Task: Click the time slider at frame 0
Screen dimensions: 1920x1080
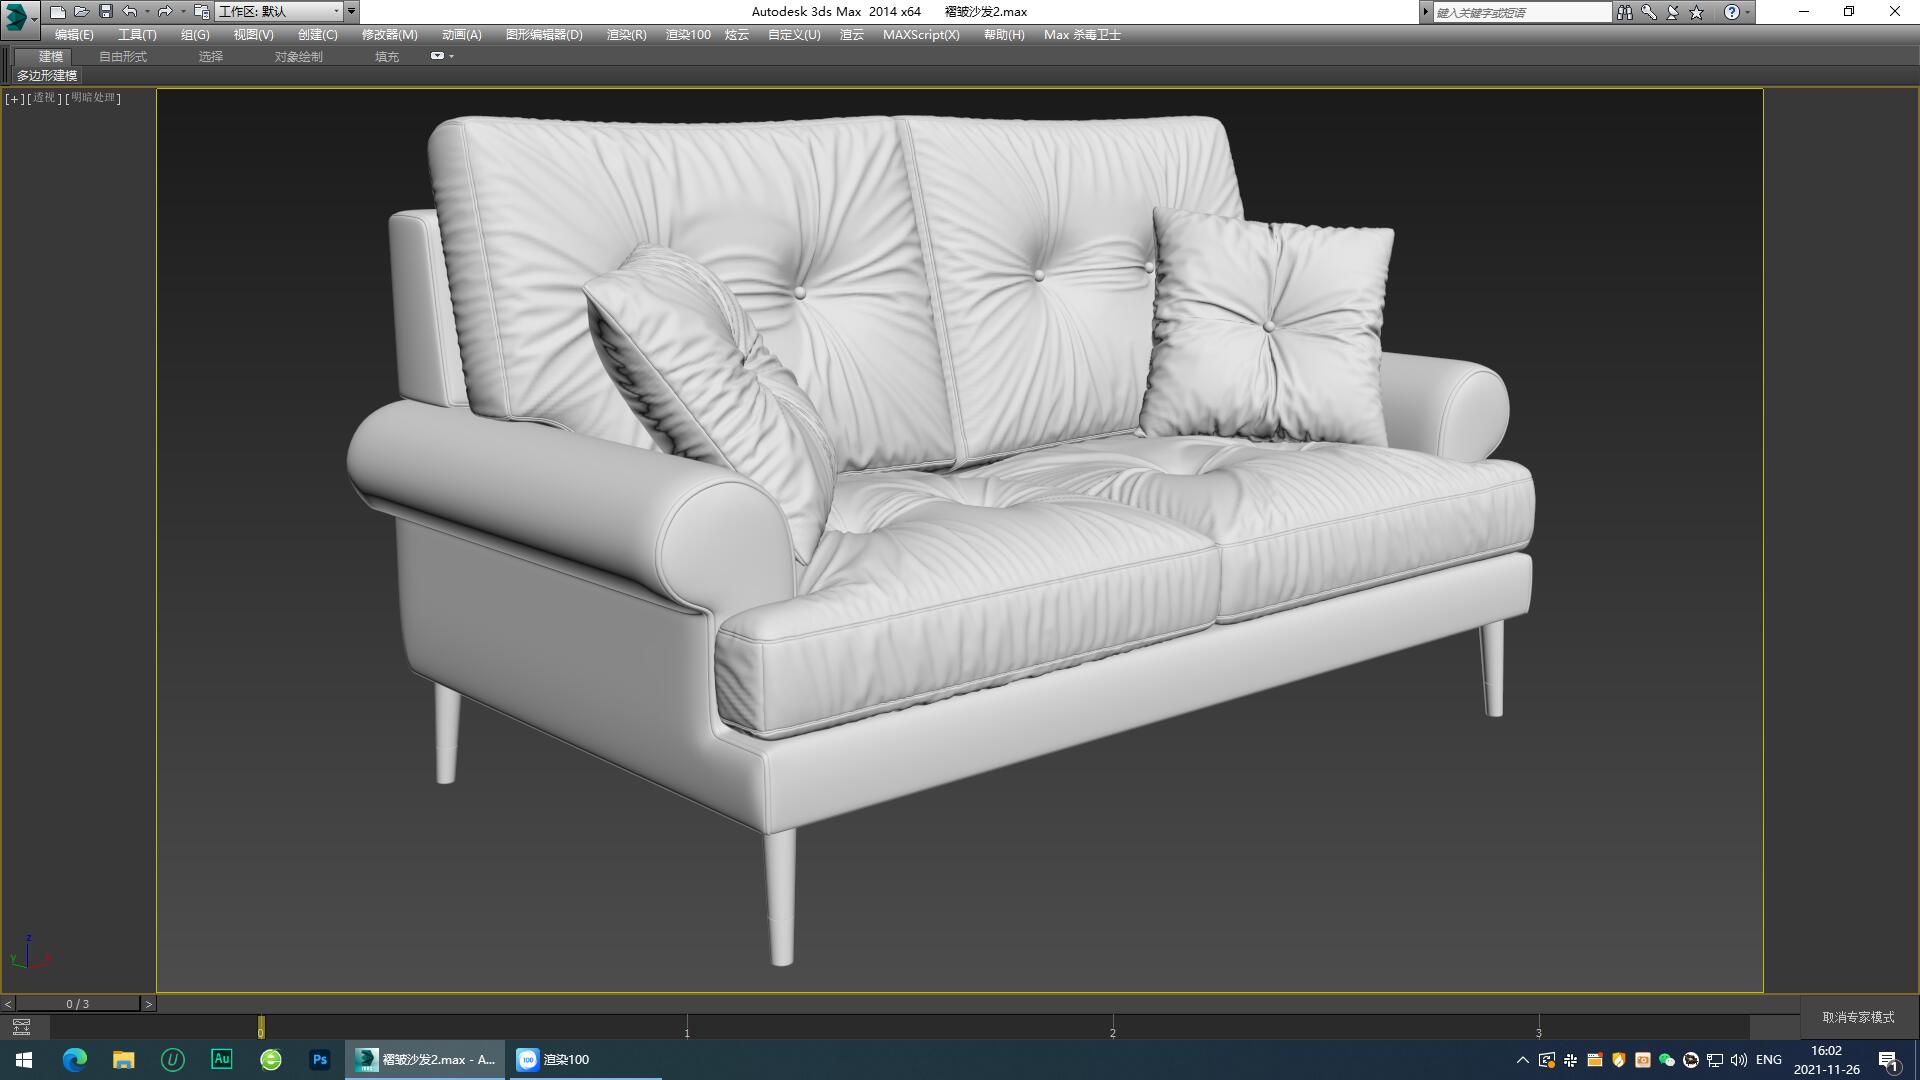Action: pos(262,1029)
